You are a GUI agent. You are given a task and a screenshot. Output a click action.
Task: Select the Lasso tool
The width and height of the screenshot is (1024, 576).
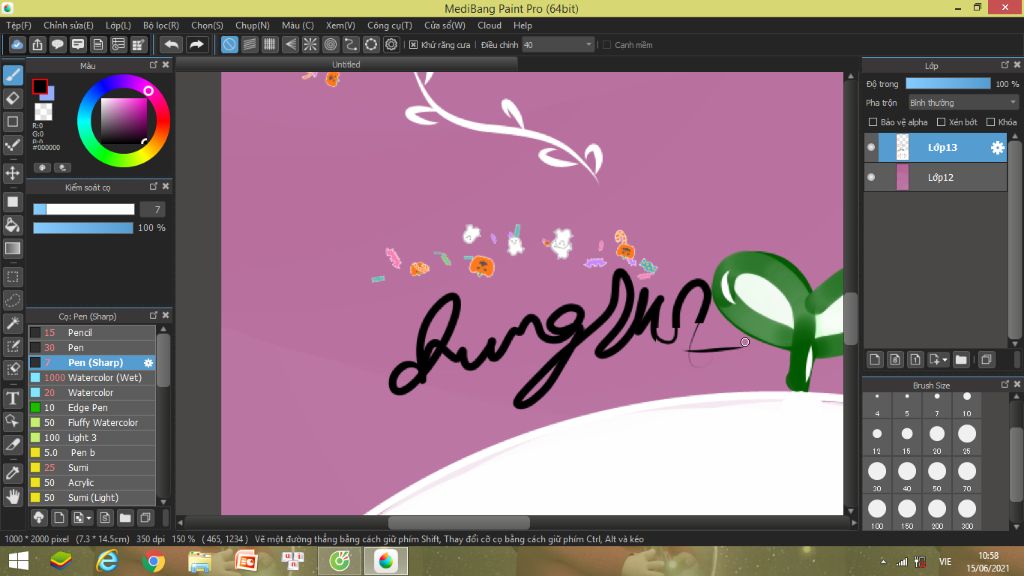pyautogui.click(x=13, y=300)
